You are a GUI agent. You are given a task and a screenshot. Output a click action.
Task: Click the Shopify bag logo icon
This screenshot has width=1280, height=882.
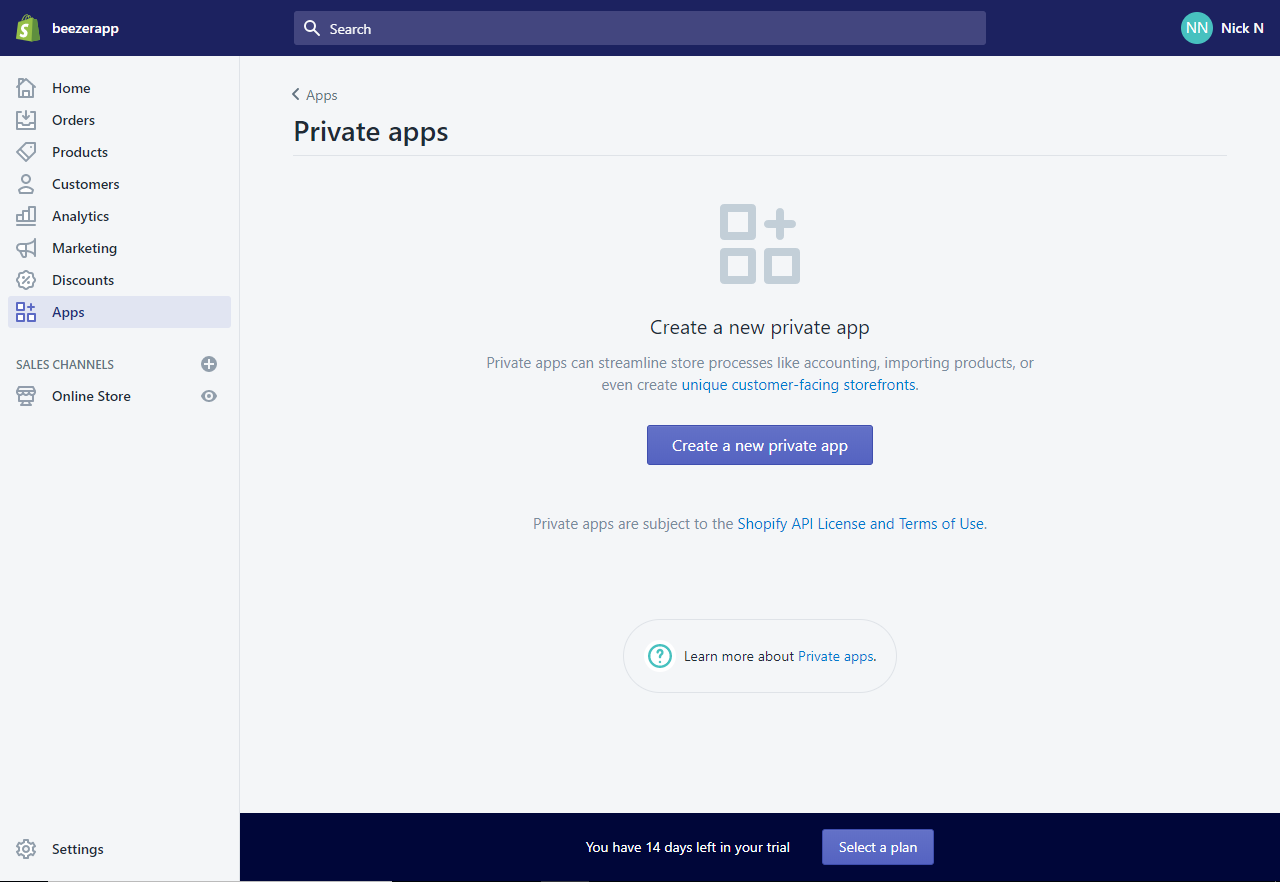coord(28,28)
